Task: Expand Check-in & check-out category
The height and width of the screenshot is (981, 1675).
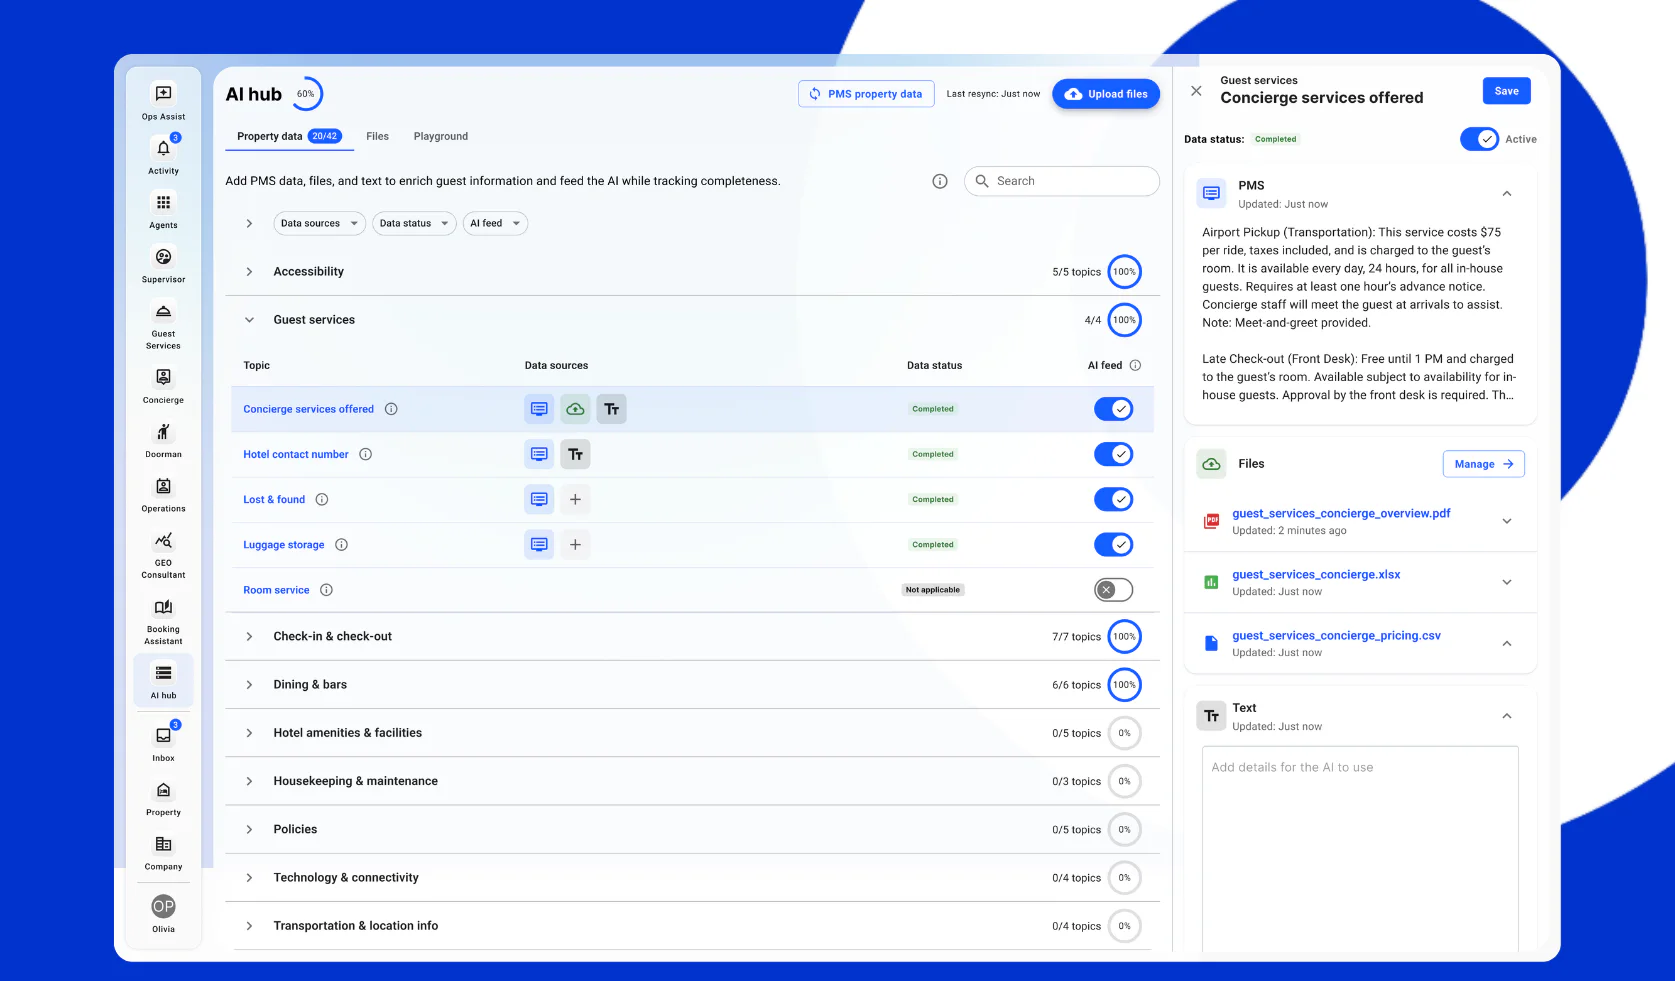Action: point(249,636)
